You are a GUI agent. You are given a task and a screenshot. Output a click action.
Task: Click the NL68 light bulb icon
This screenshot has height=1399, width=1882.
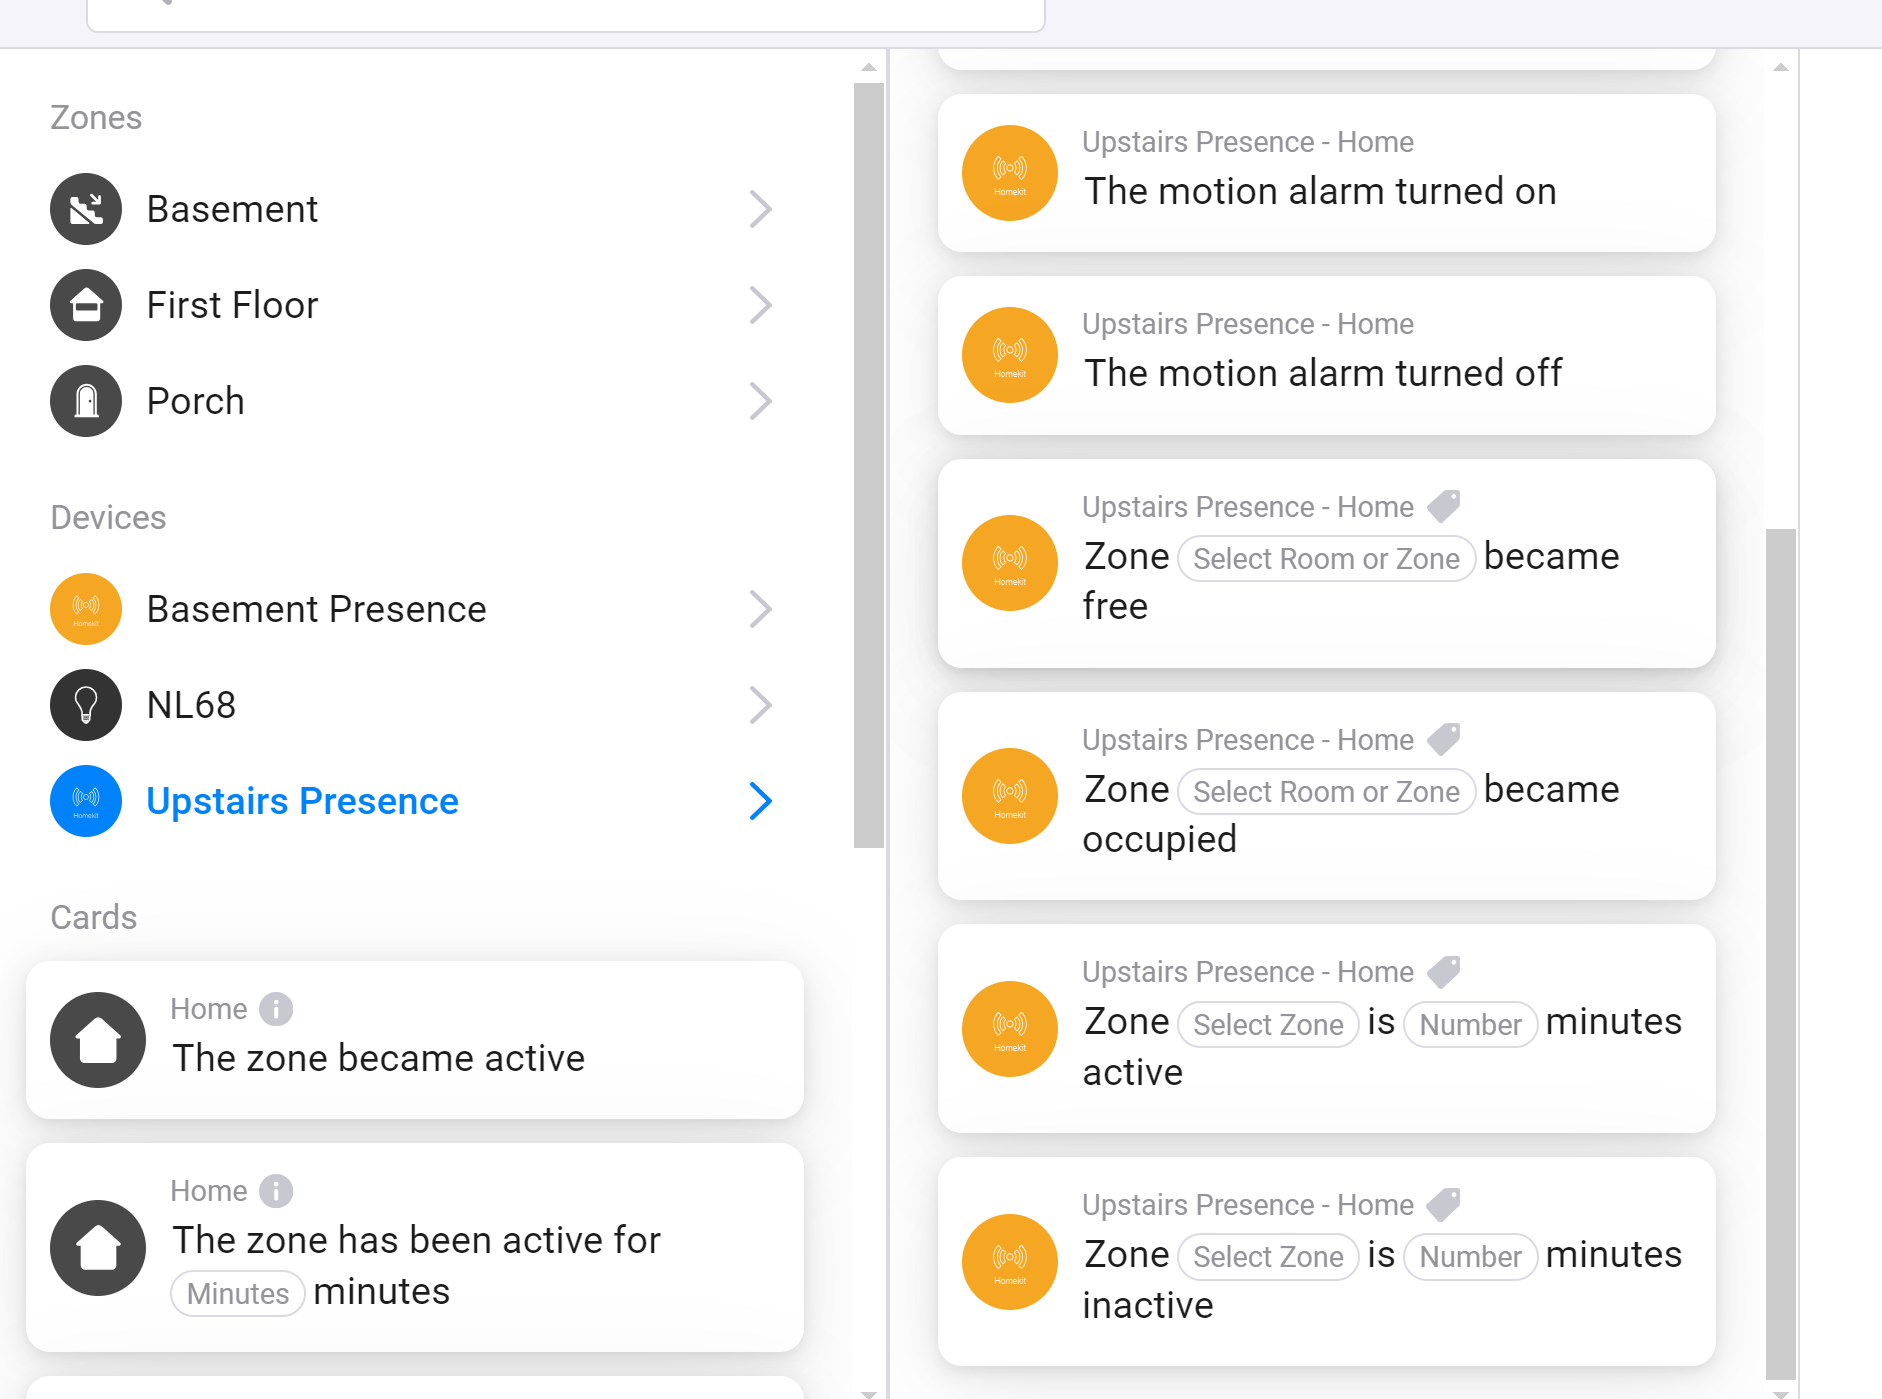[x=86, y=705]
